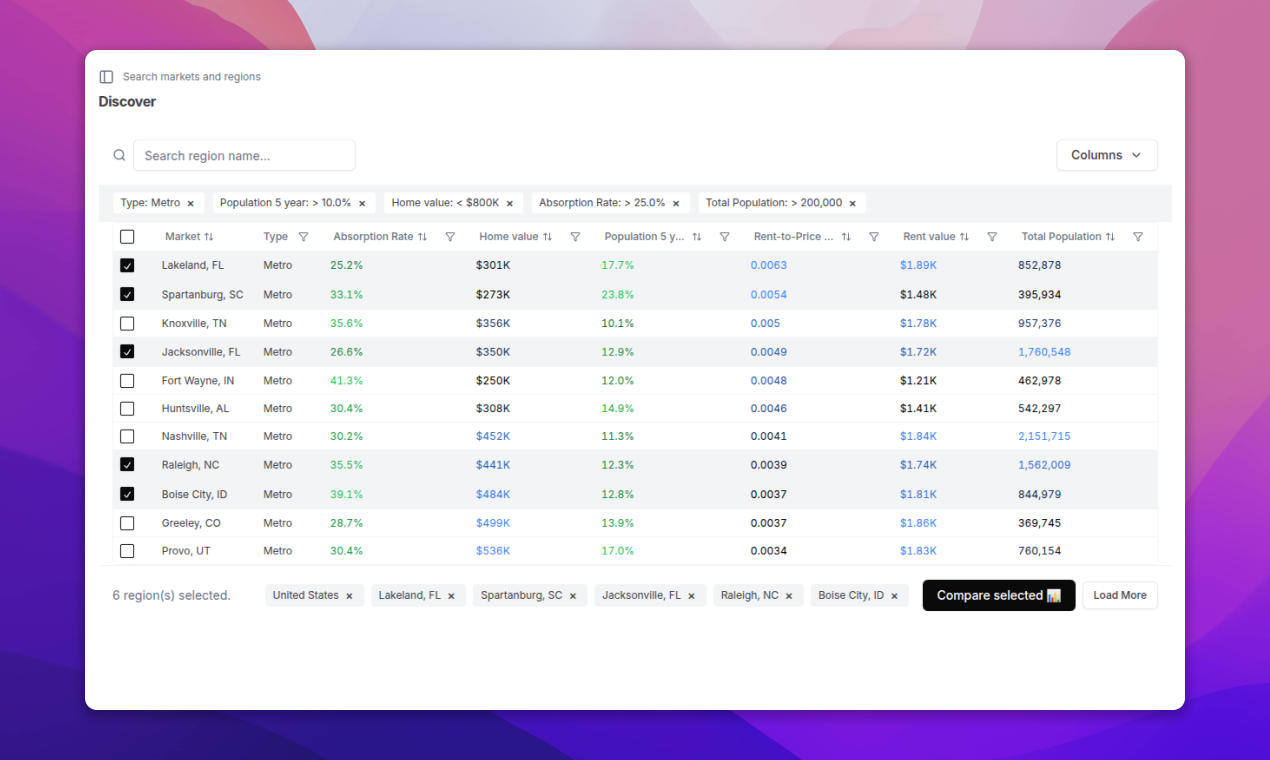The height and width of the screenshot is (760, 1270).
Task: Open filter funnel for Total Population column
Action: [1138, 237]
